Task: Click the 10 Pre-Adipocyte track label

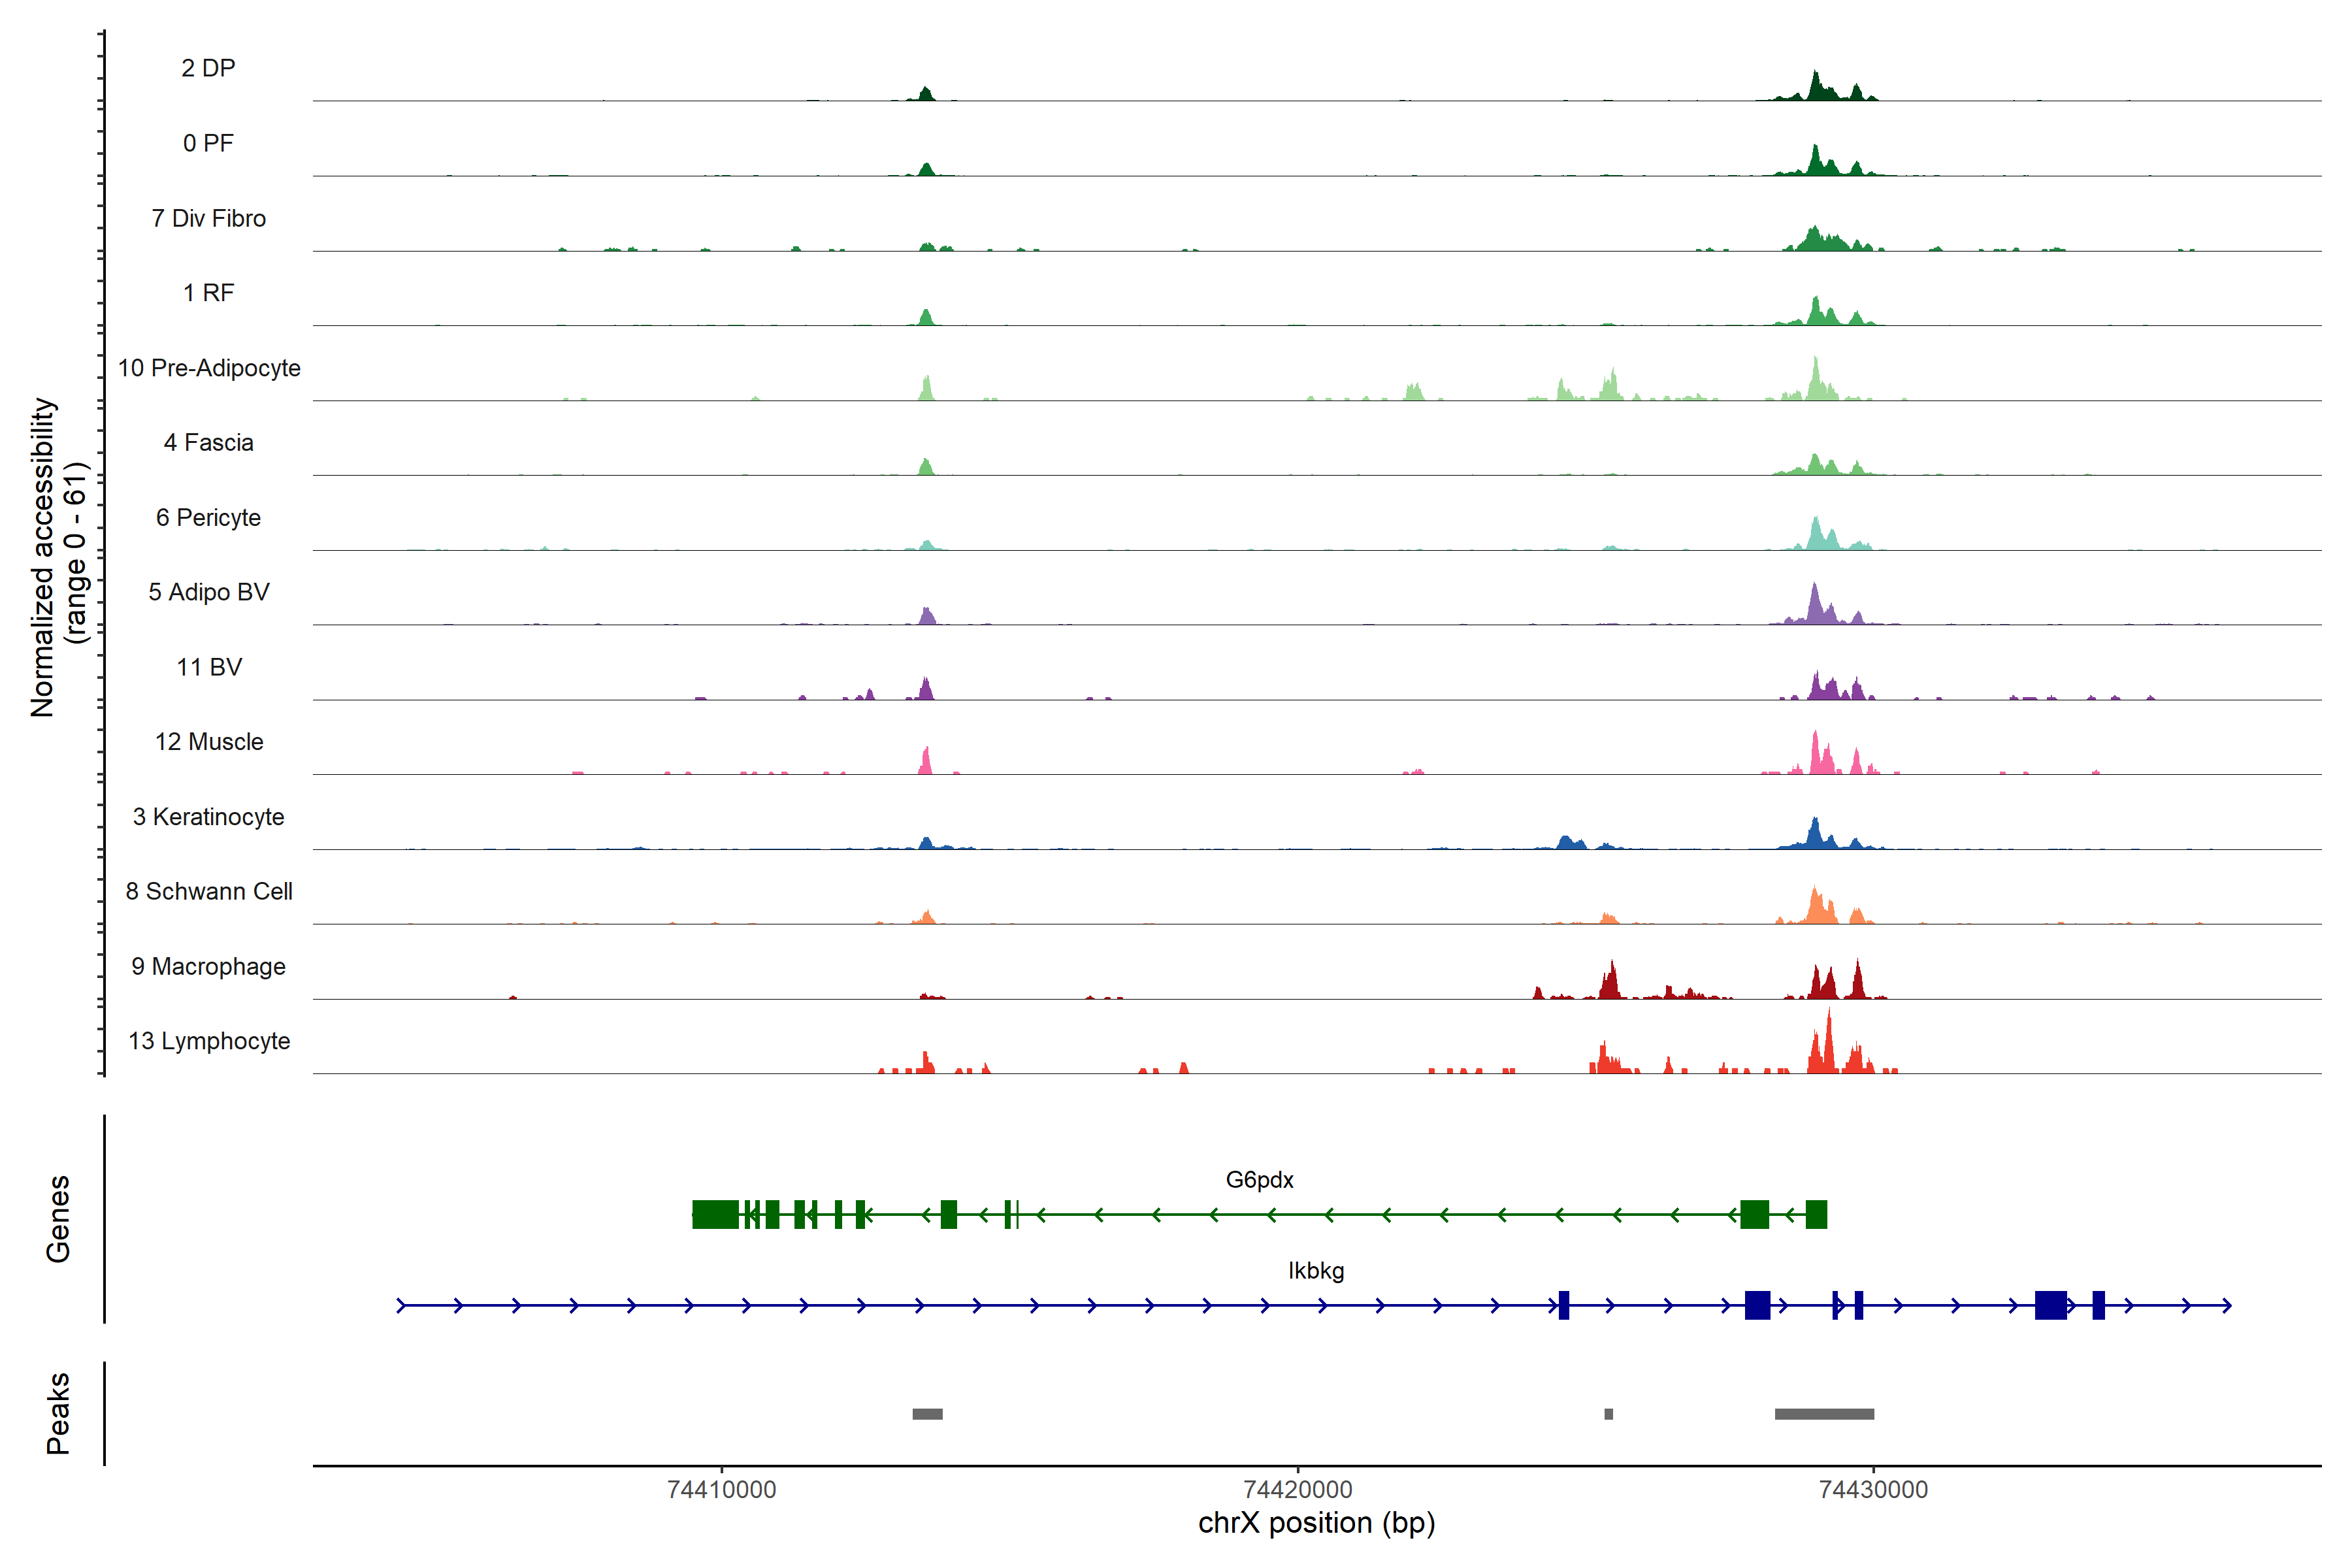Action: pyautogui.click(x=209, y=368)
